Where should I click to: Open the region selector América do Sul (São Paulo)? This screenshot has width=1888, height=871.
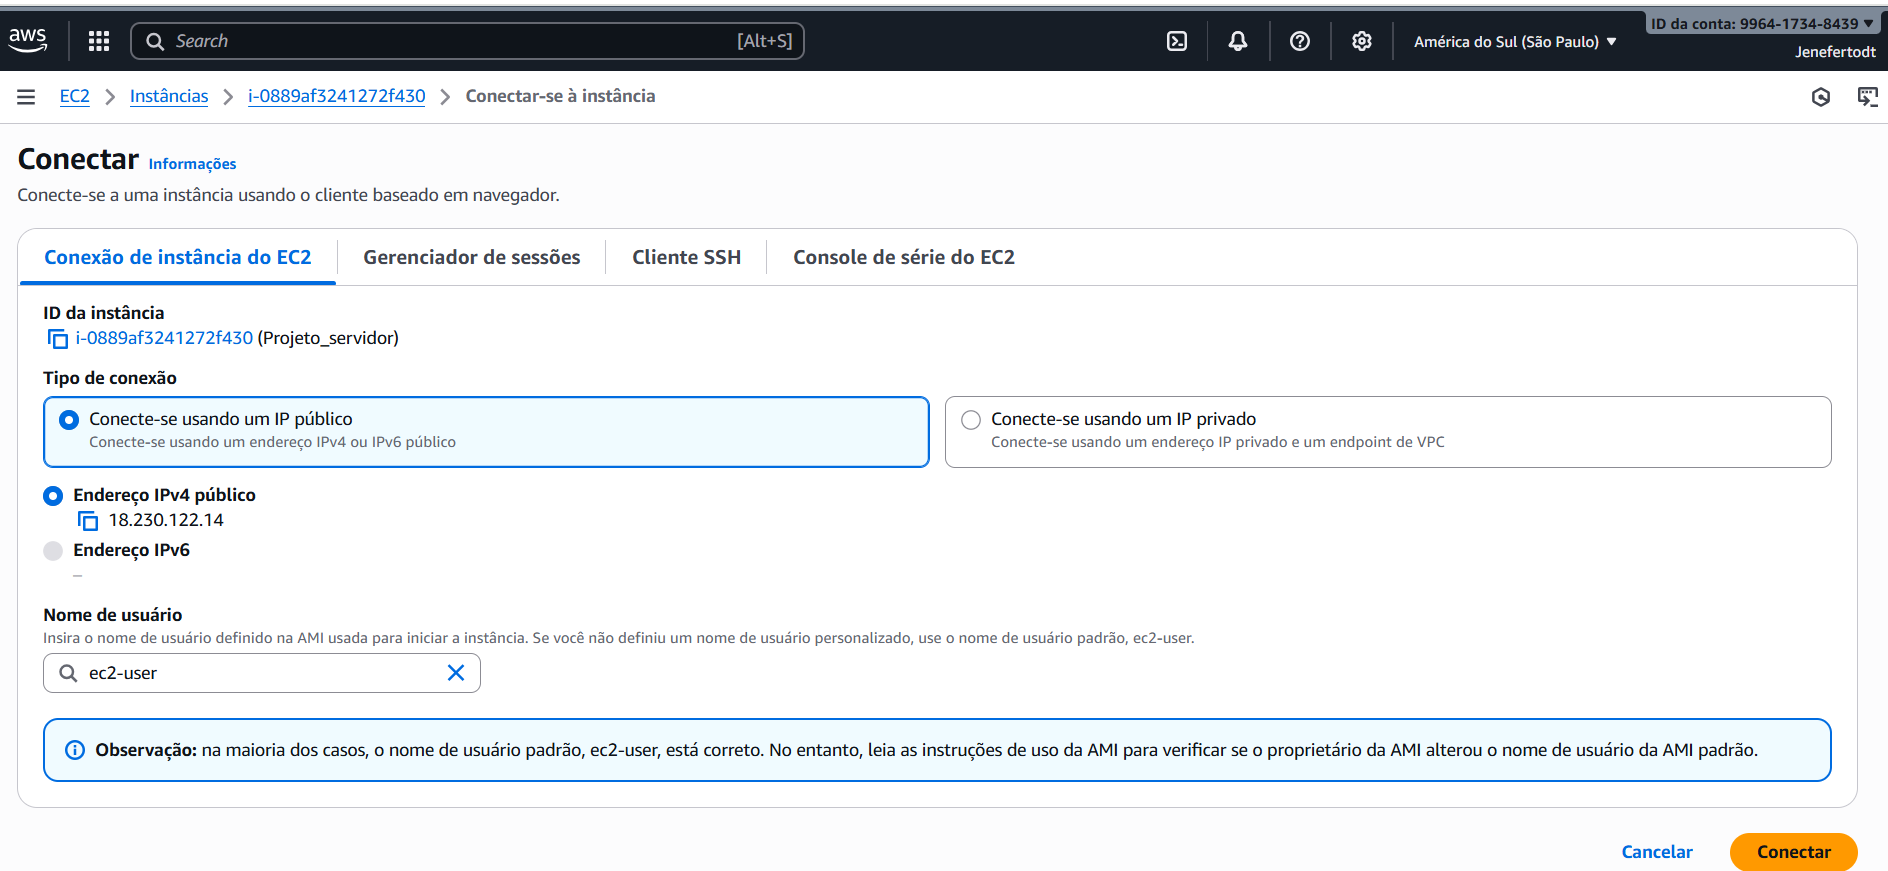[1515, 42]
